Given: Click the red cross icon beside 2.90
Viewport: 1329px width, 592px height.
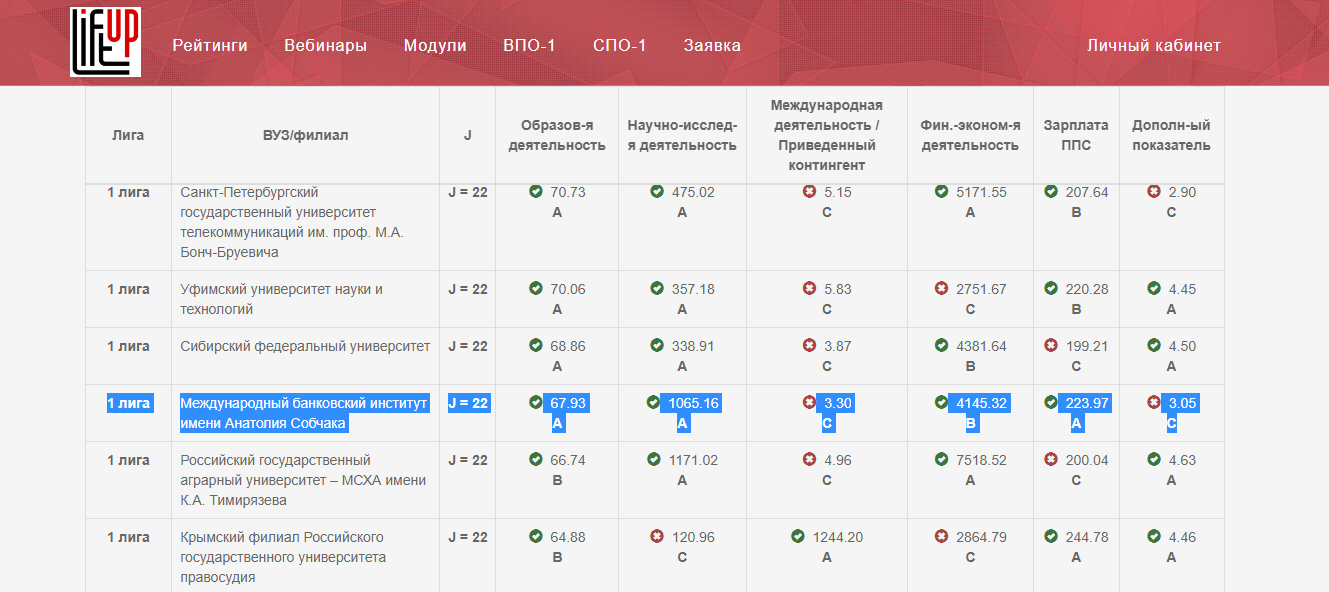Looking at the screenshot, I should click(x=1154, y=192).
